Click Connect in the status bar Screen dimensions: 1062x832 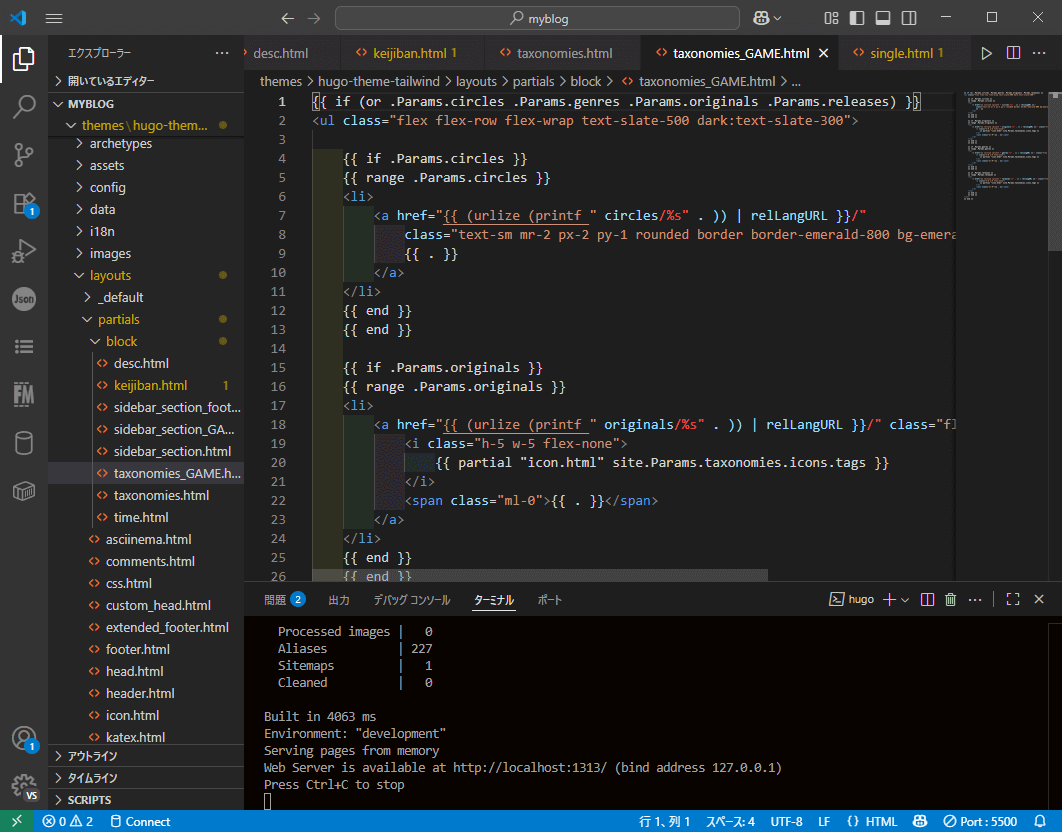click(140, 821)
